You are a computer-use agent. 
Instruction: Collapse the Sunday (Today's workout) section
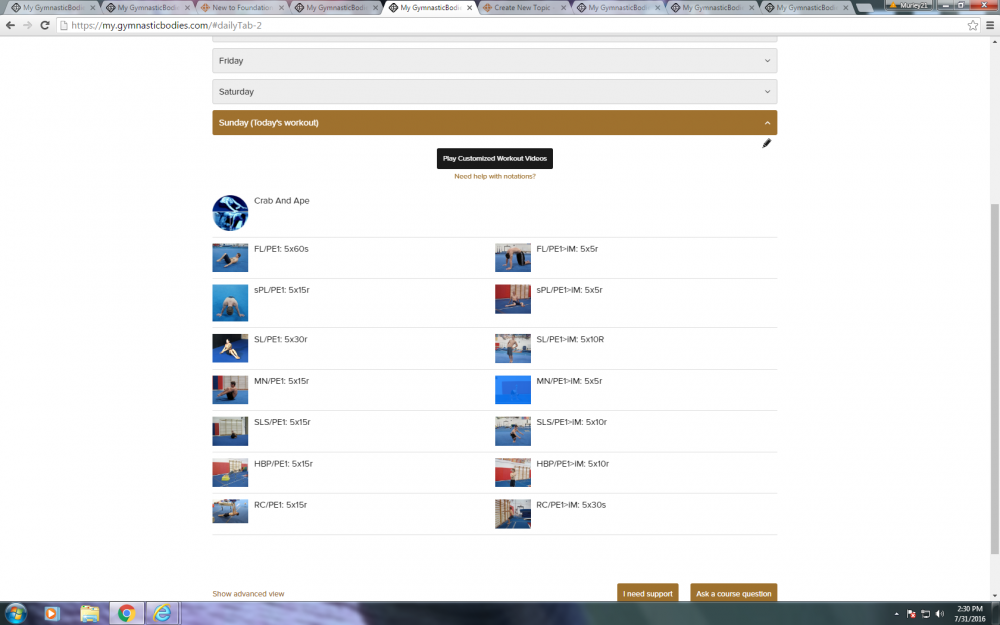(495, 122)
